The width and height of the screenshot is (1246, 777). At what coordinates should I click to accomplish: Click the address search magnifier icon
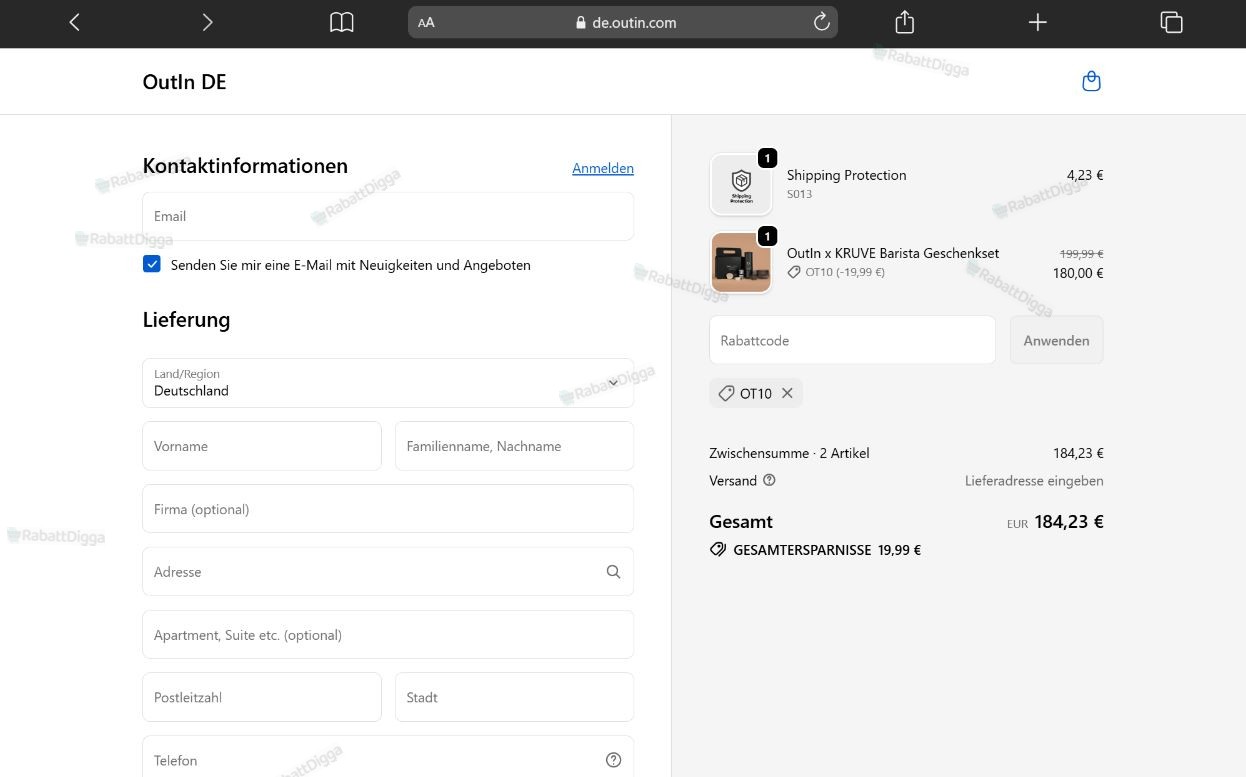point(613,572)
